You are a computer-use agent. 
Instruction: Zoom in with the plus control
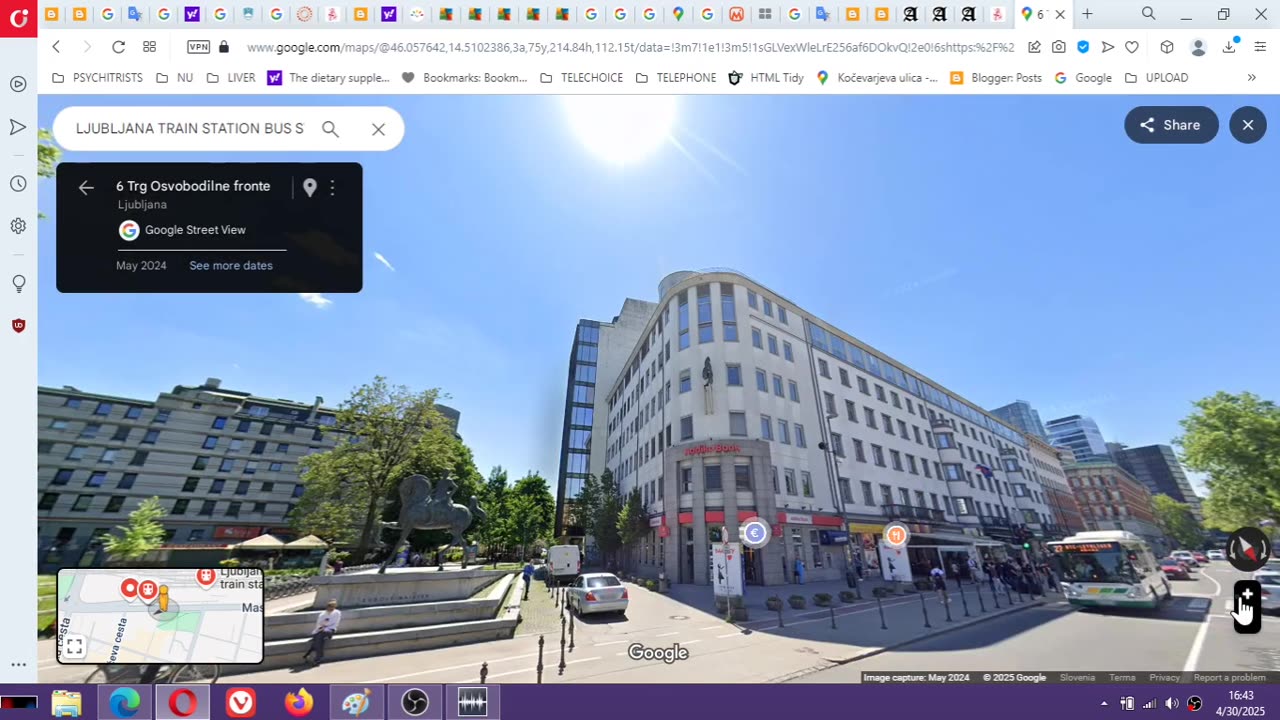pos(1247,595)
